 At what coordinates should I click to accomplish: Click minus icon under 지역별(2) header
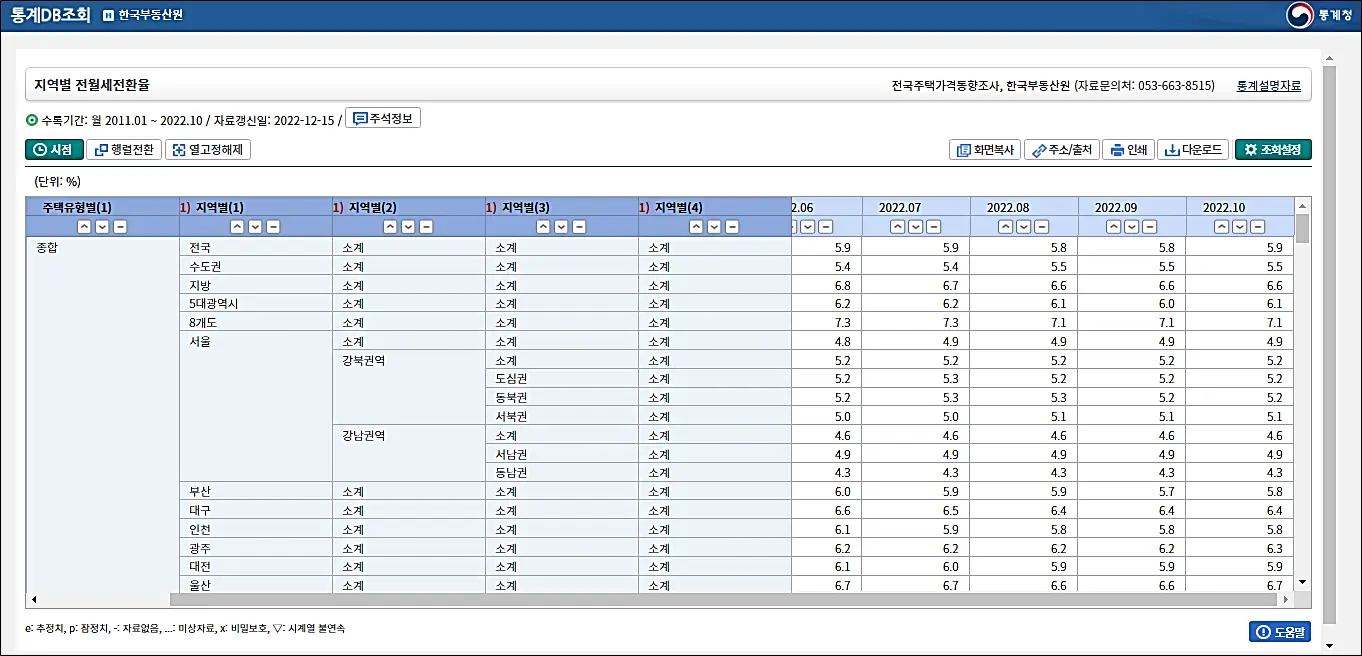coord(426,227)
